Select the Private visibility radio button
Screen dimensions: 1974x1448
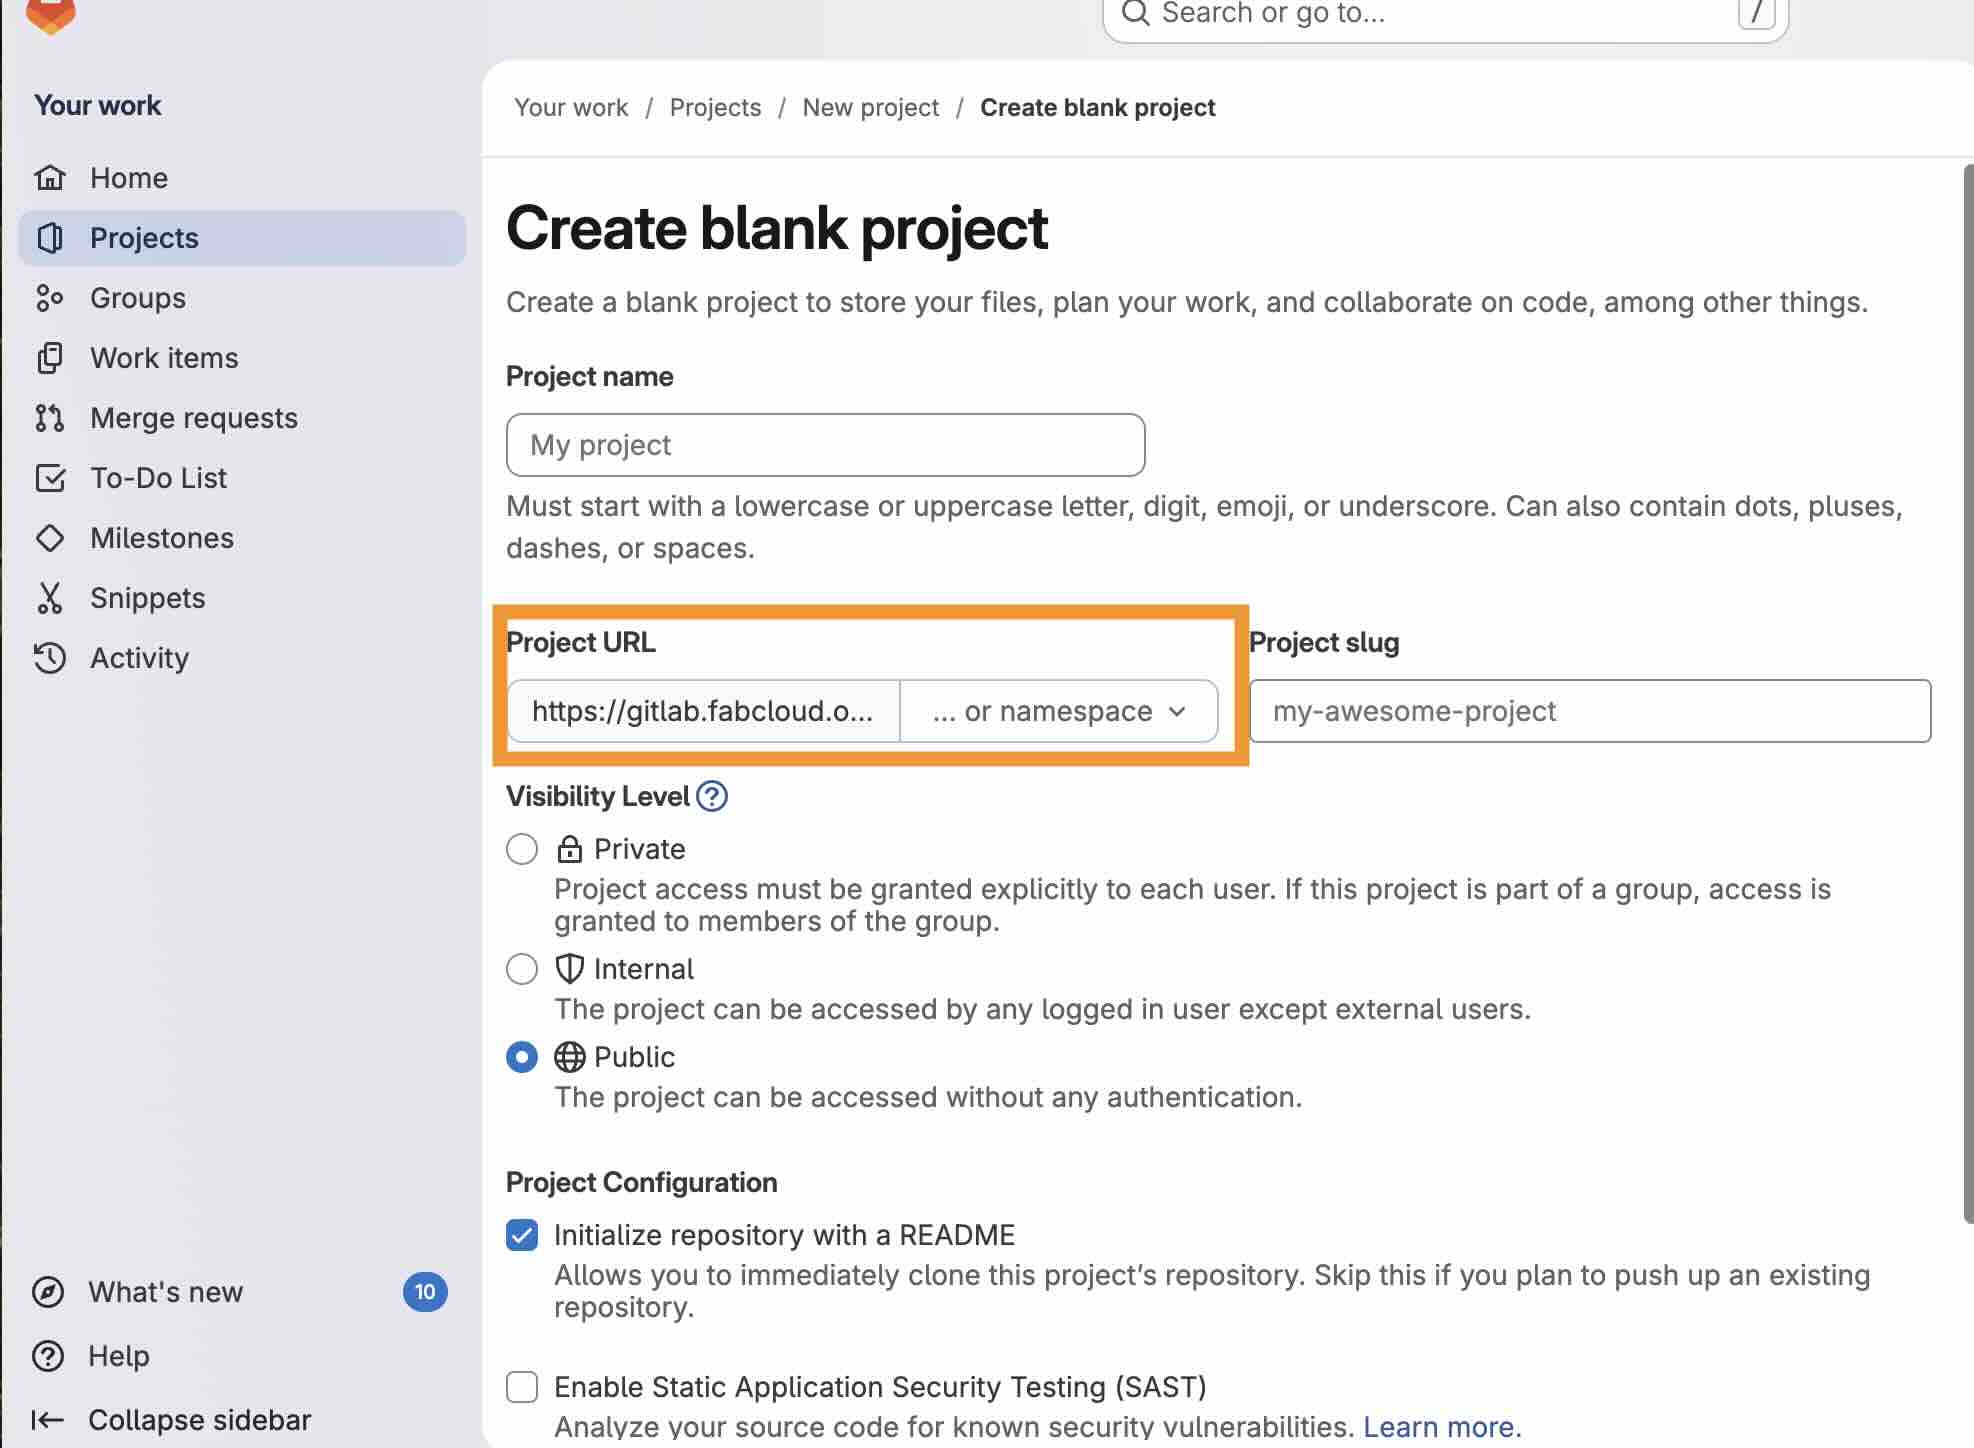click(522, 849)
